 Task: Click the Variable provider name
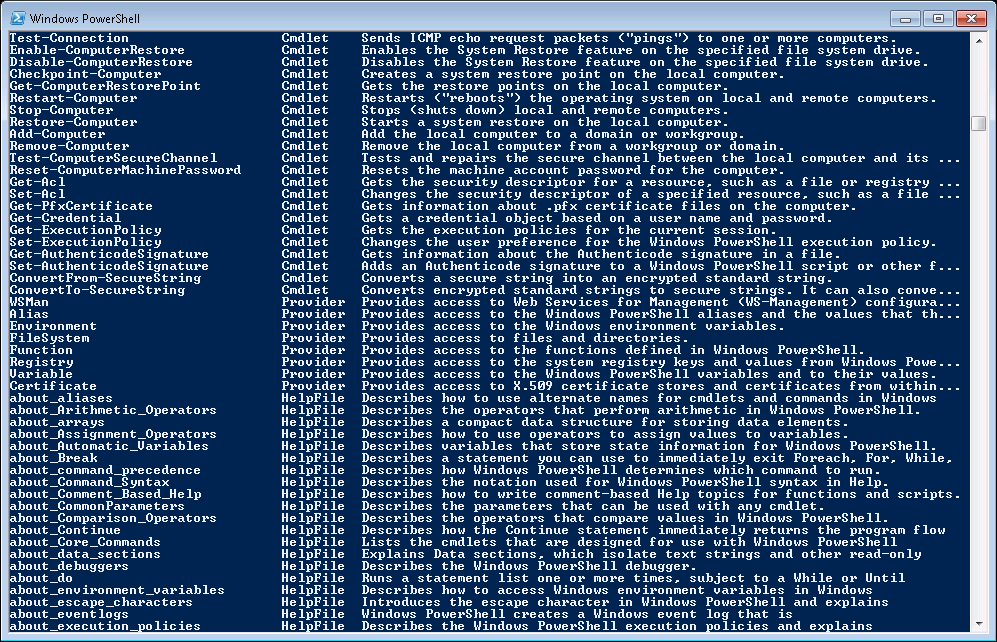tap(41, 374)
